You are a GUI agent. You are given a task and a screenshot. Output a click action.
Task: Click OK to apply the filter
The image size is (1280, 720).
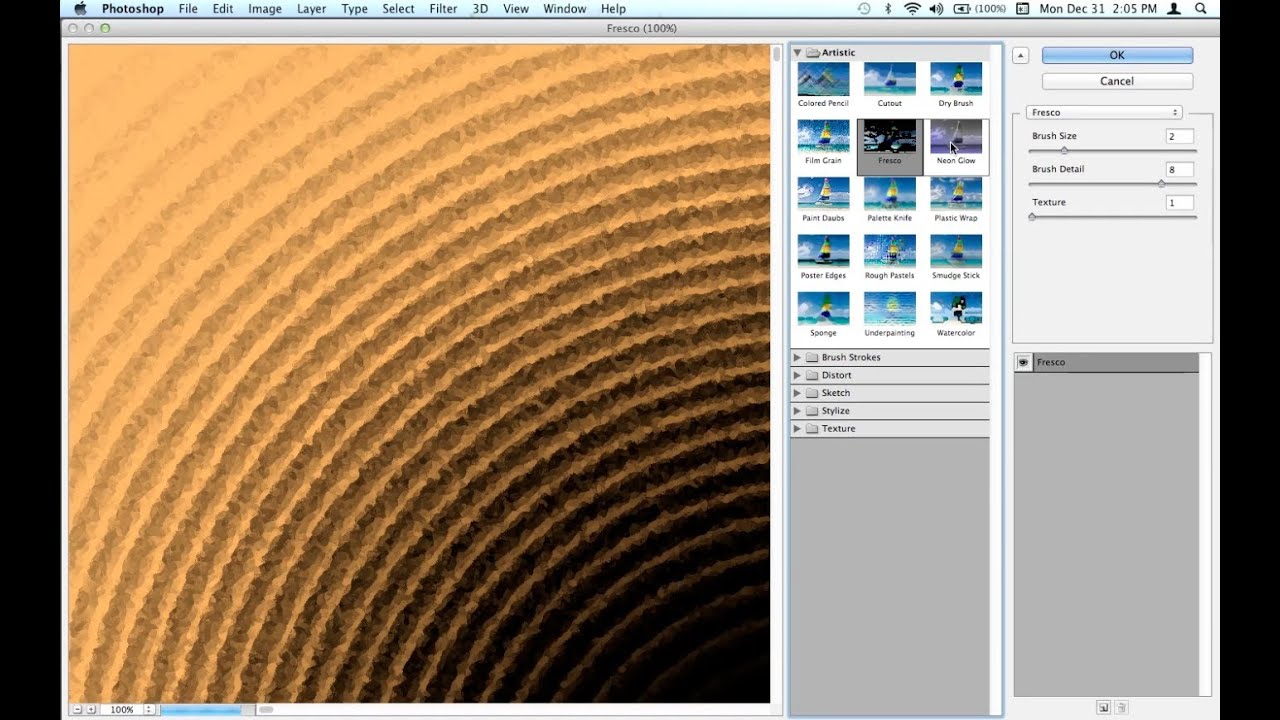tap(1117, 56)
